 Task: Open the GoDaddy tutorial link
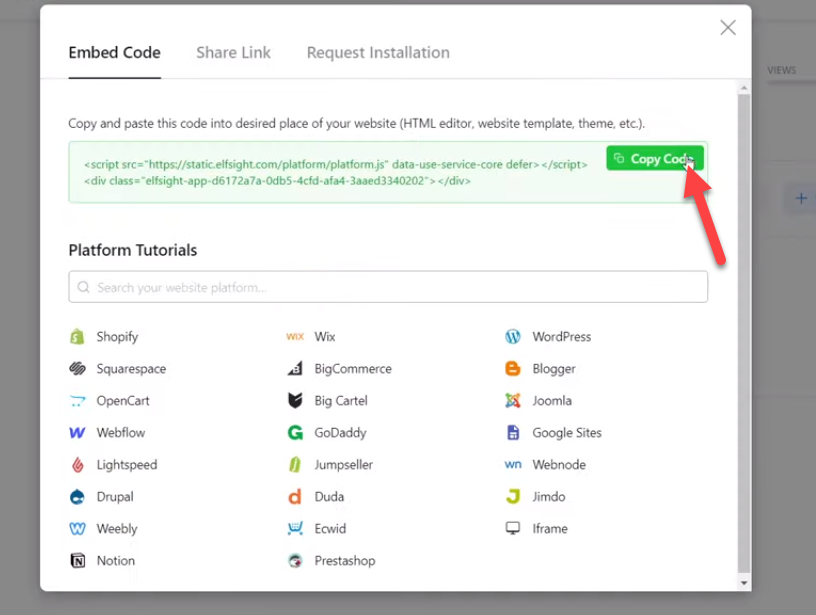click(340, 433)
